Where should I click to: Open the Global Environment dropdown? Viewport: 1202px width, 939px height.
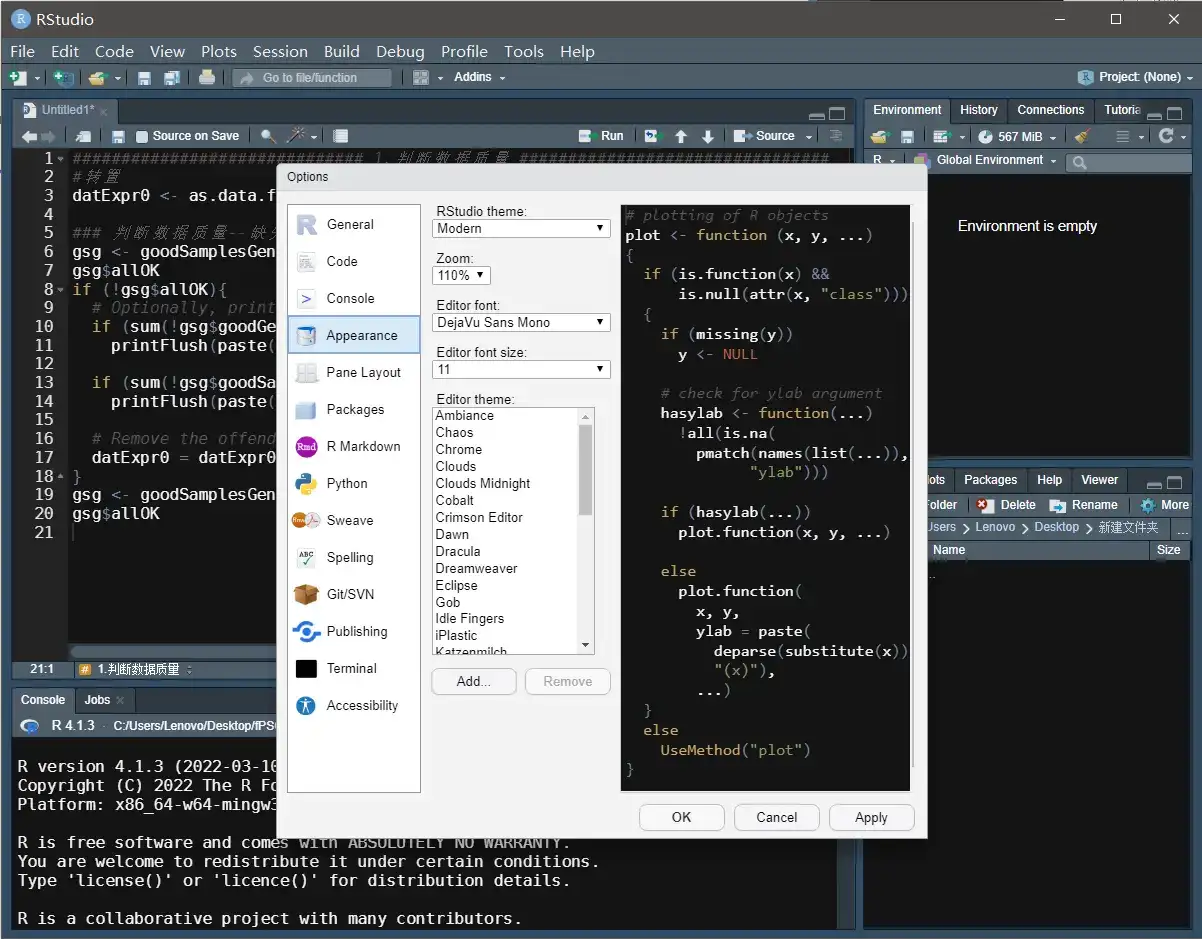tap(985, 160)
